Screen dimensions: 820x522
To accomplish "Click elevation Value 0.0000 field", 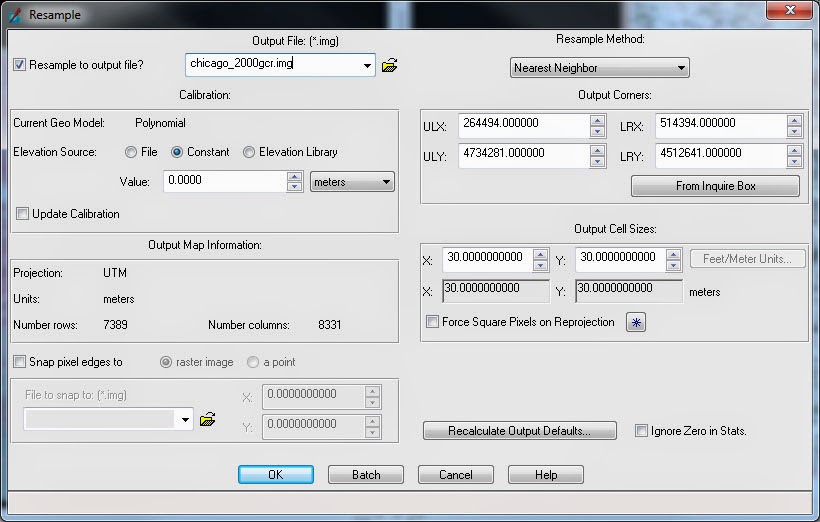I will pos(225,181).
